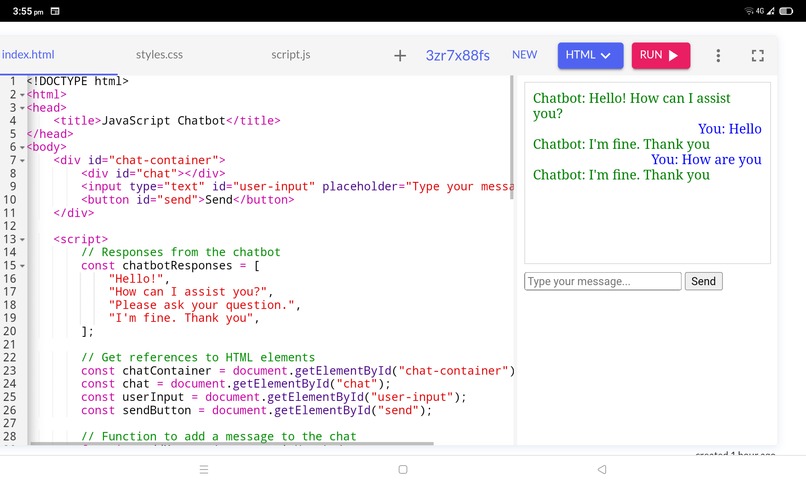The height and width of the screenshot is (484, 806).
Task: Click the 'const userInput' declaration line
Action: [x=273, y=397]
